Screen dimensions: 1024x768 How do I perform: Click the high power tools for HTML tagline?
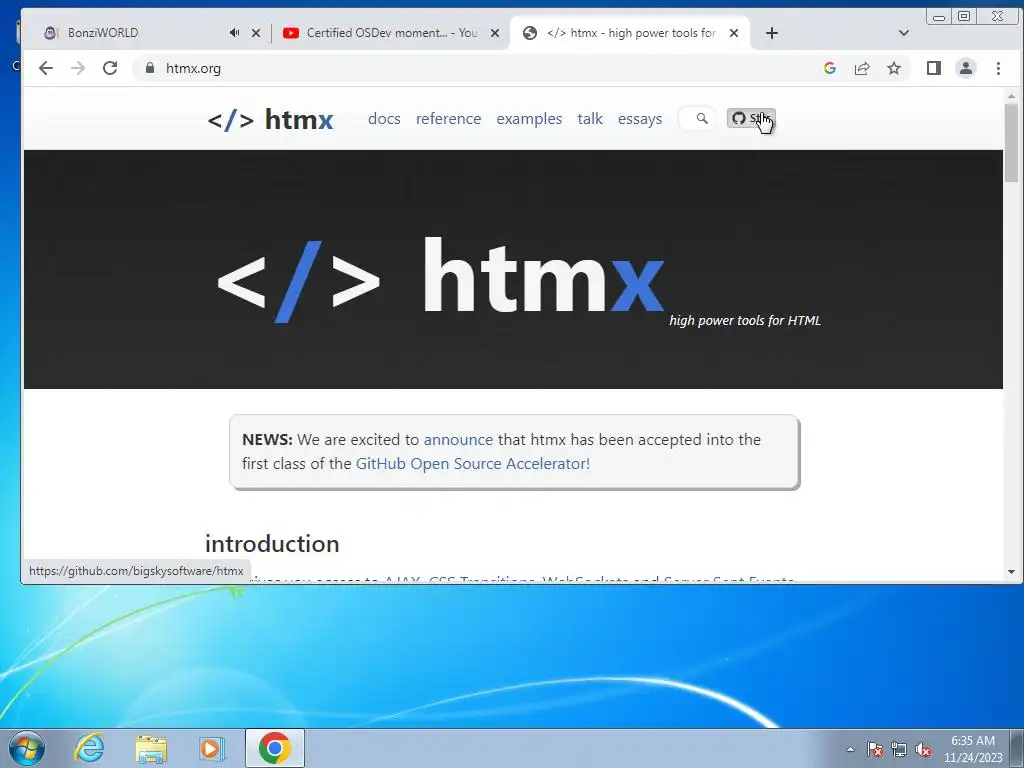pos(744,321)
